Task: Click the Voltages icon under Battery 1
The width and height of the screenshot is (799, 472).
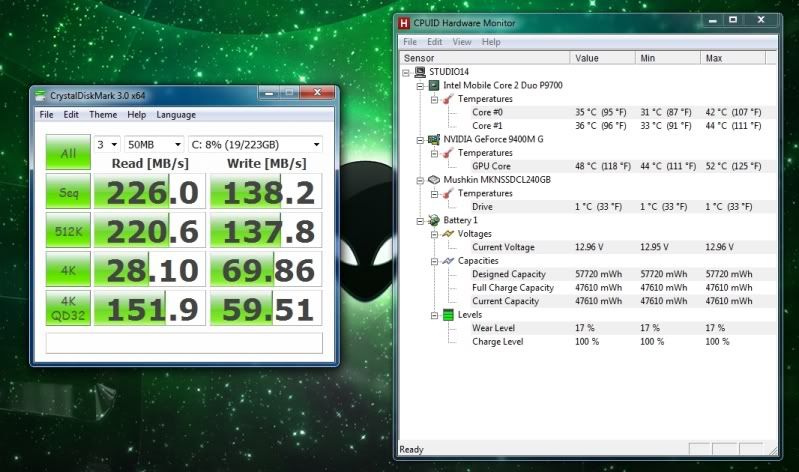Action: pos(449,234)
